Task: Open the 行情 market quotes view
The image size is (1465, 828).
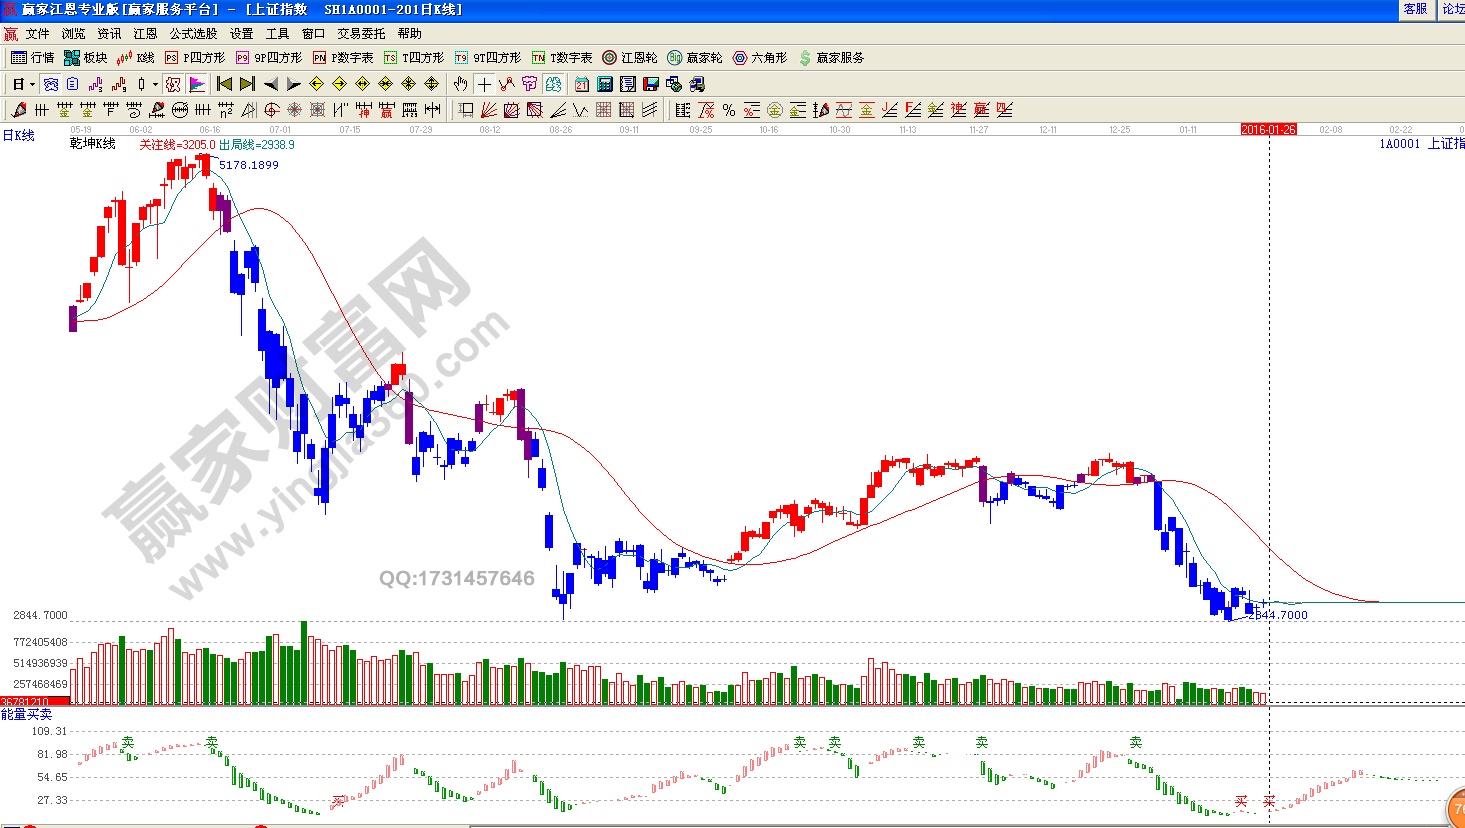Action: pyautogui.click(x=32, y=58)
